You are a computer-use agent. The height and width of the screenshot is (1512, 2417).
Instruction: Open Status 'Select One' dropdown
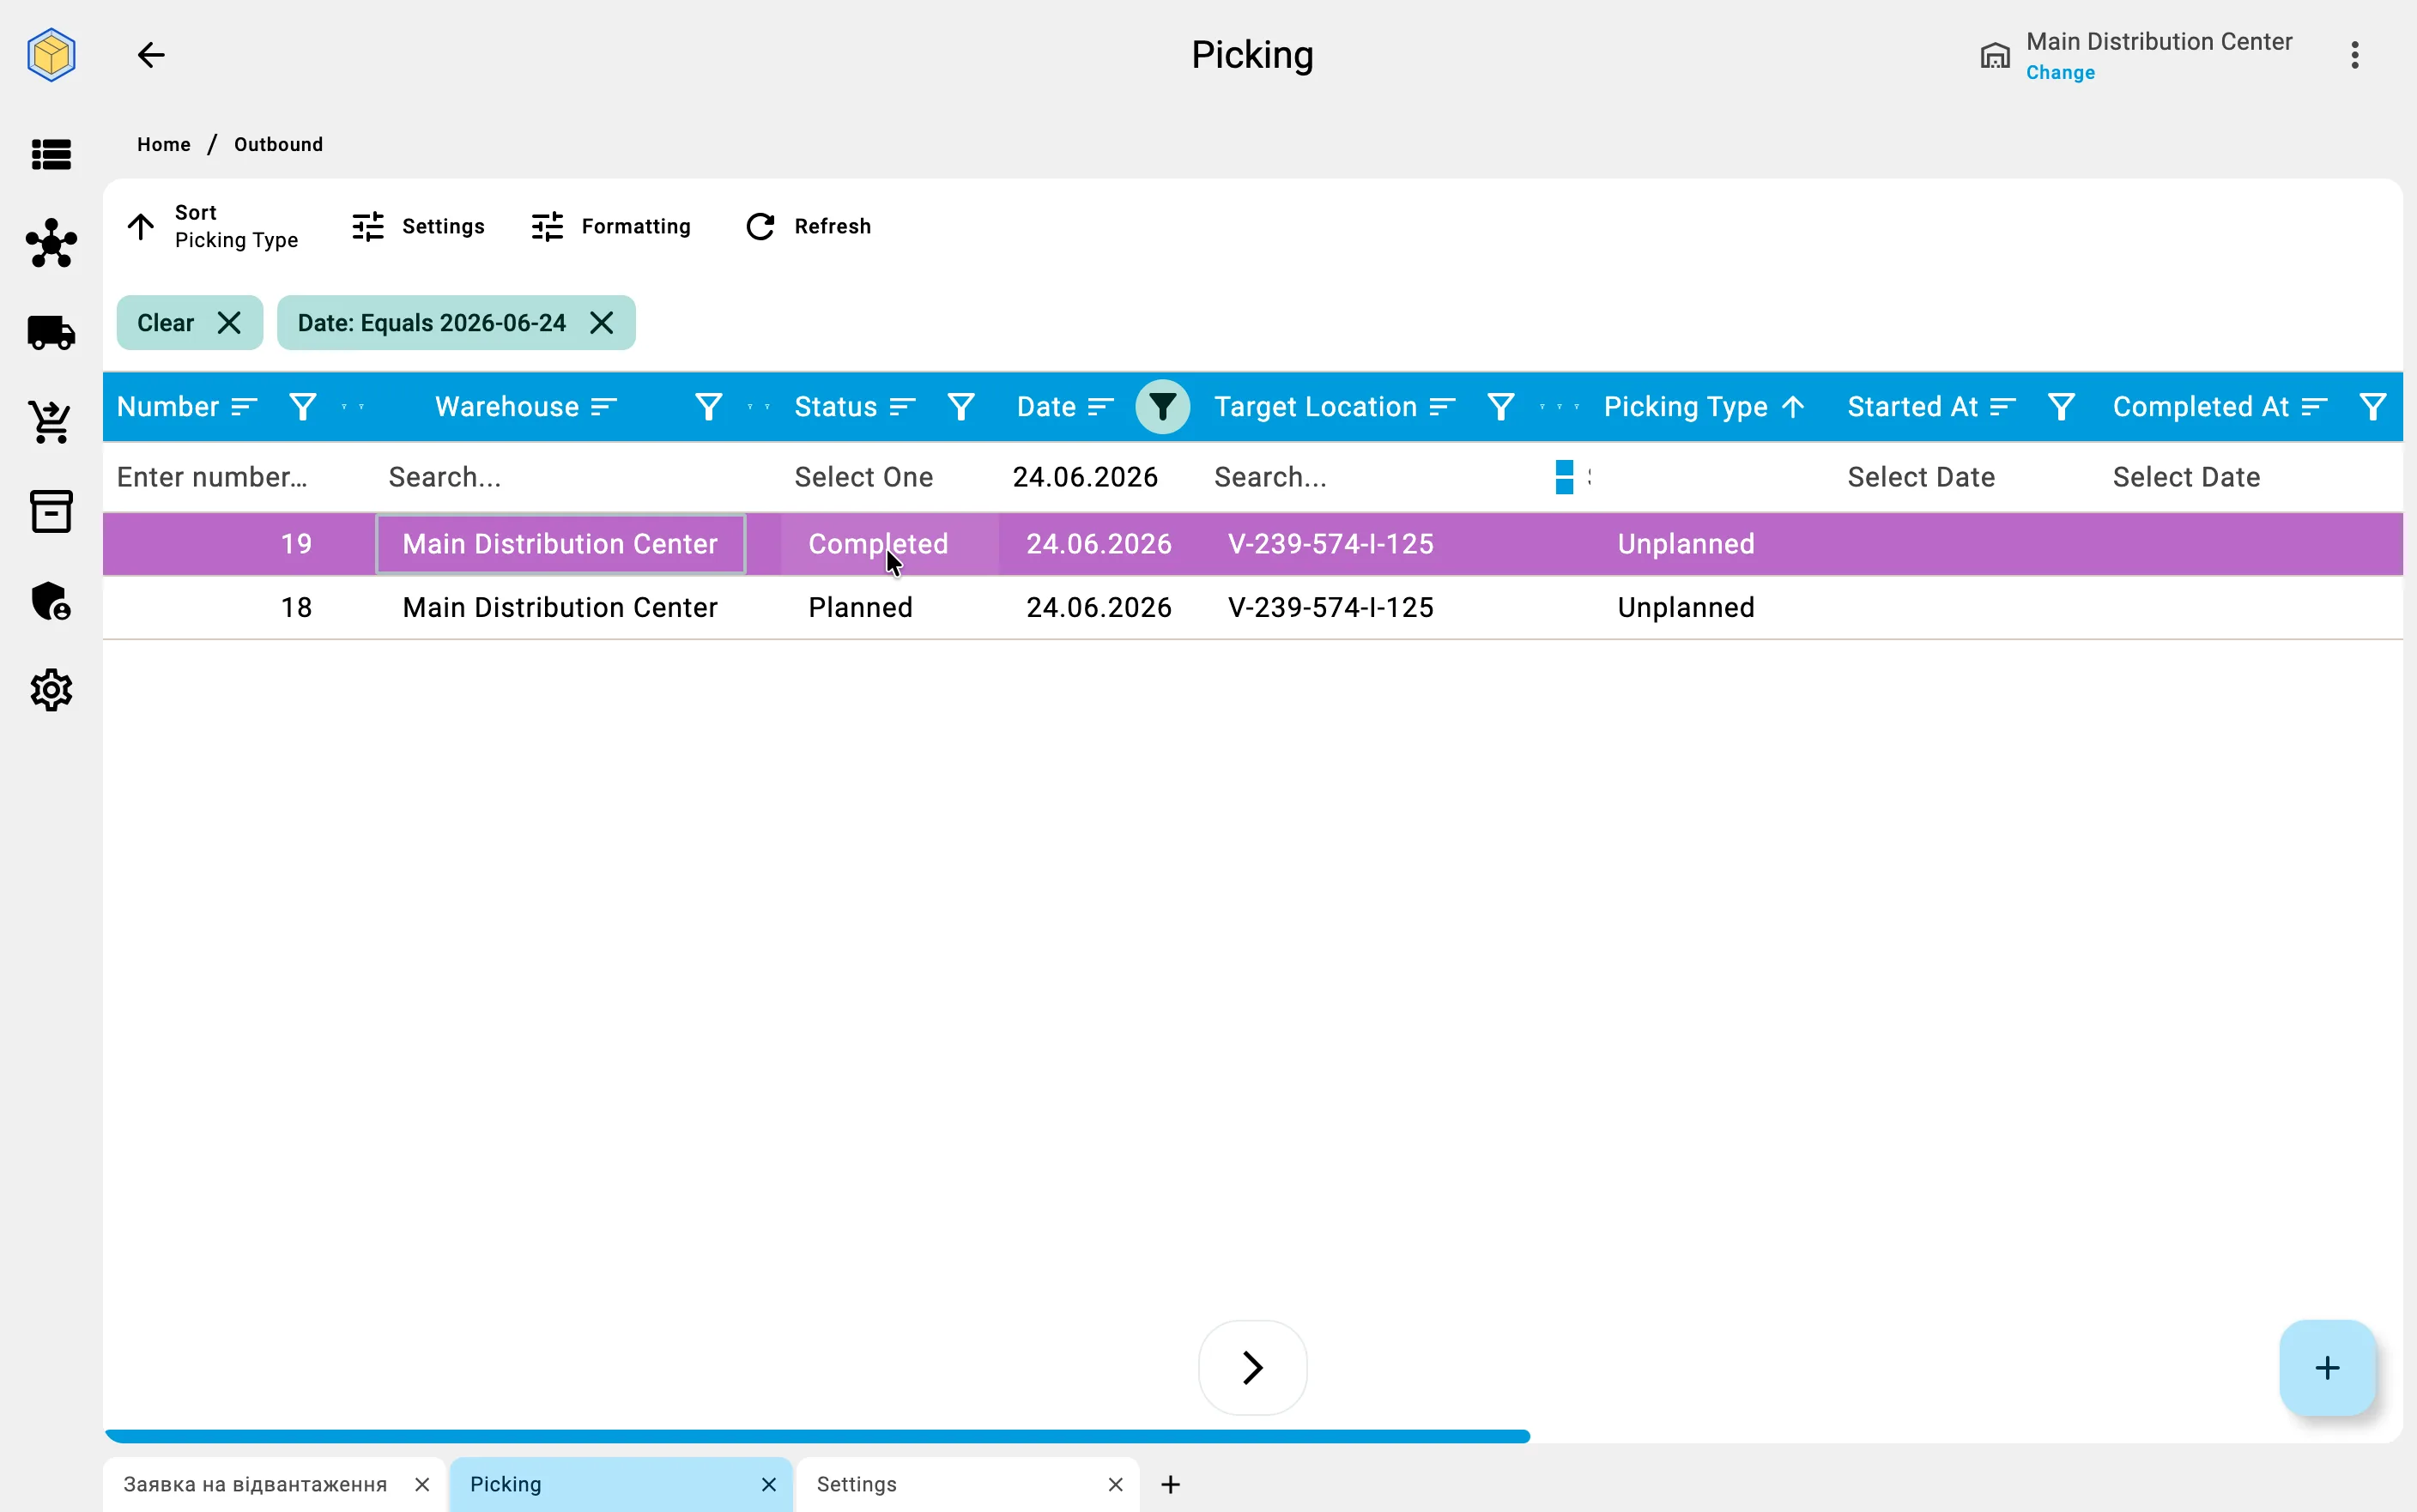863,477
